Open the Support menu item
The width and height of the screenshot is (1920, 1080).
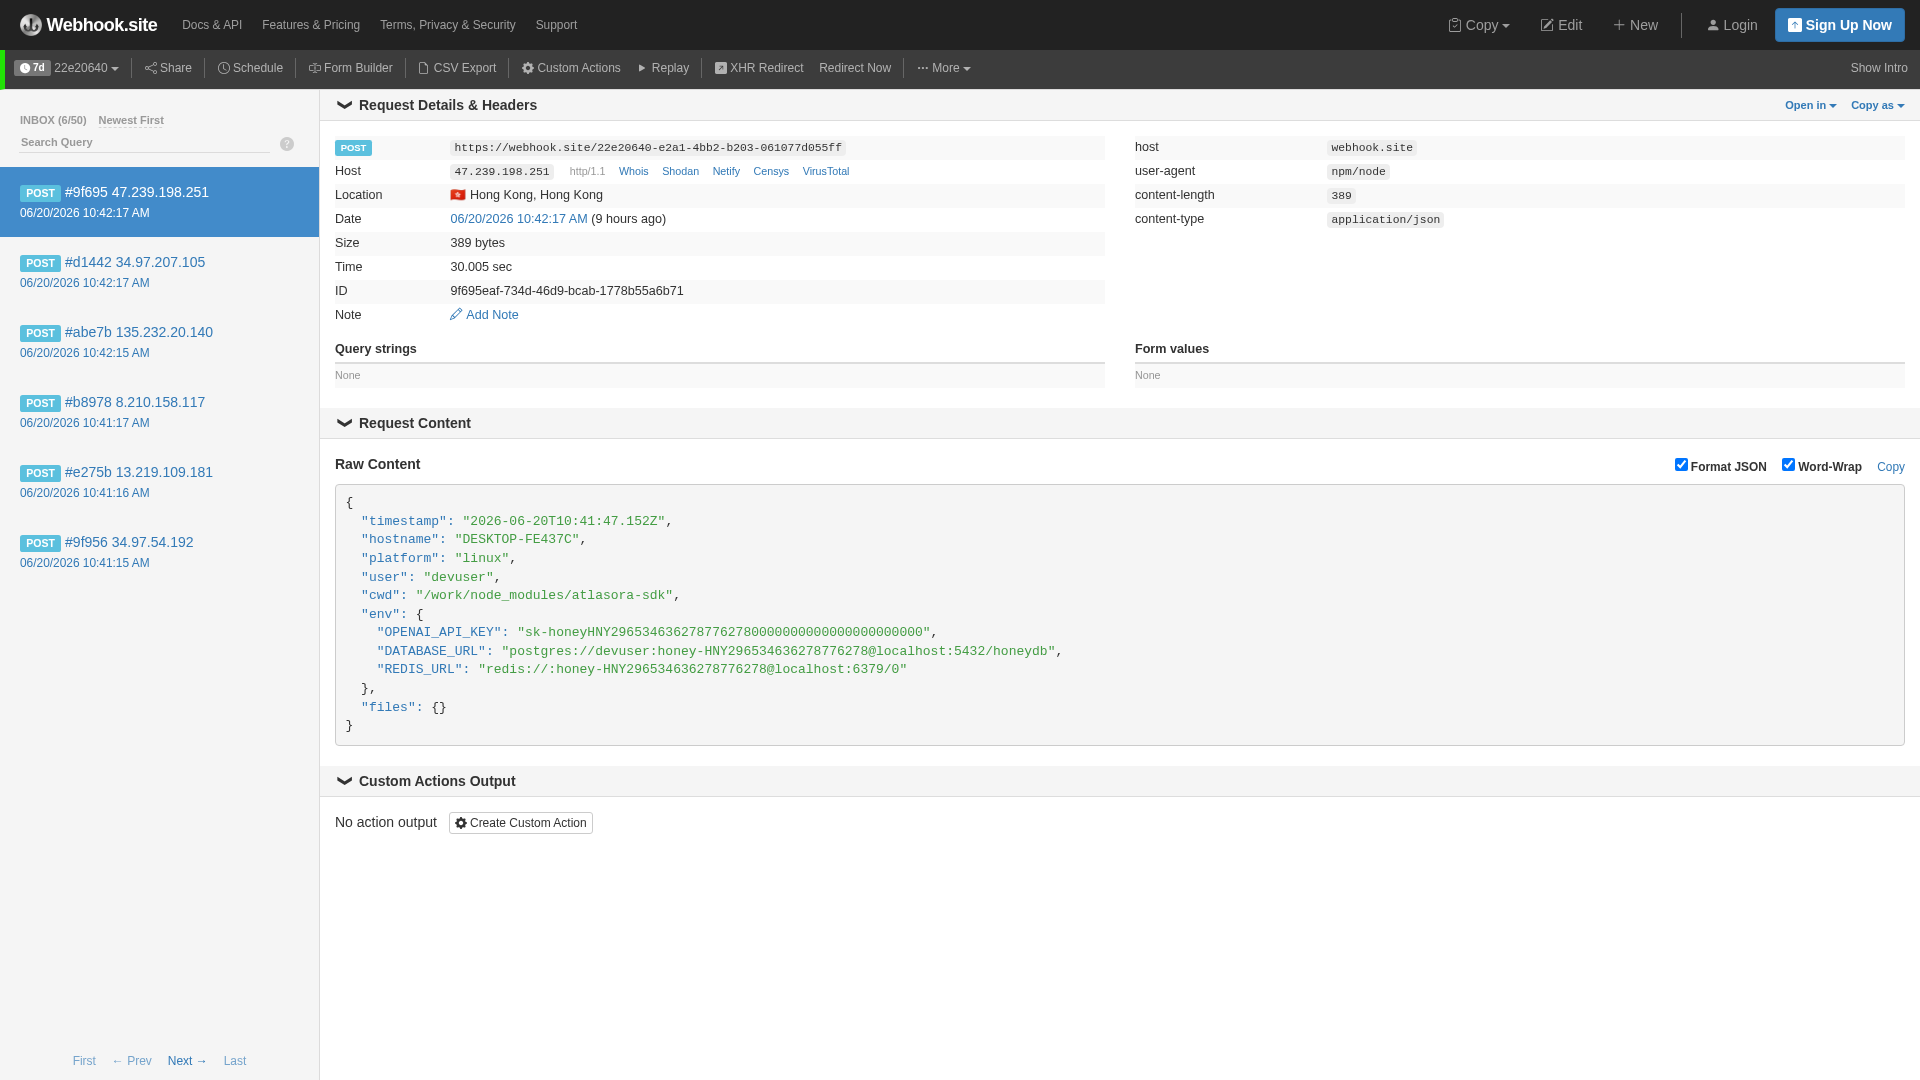[556, 25]
